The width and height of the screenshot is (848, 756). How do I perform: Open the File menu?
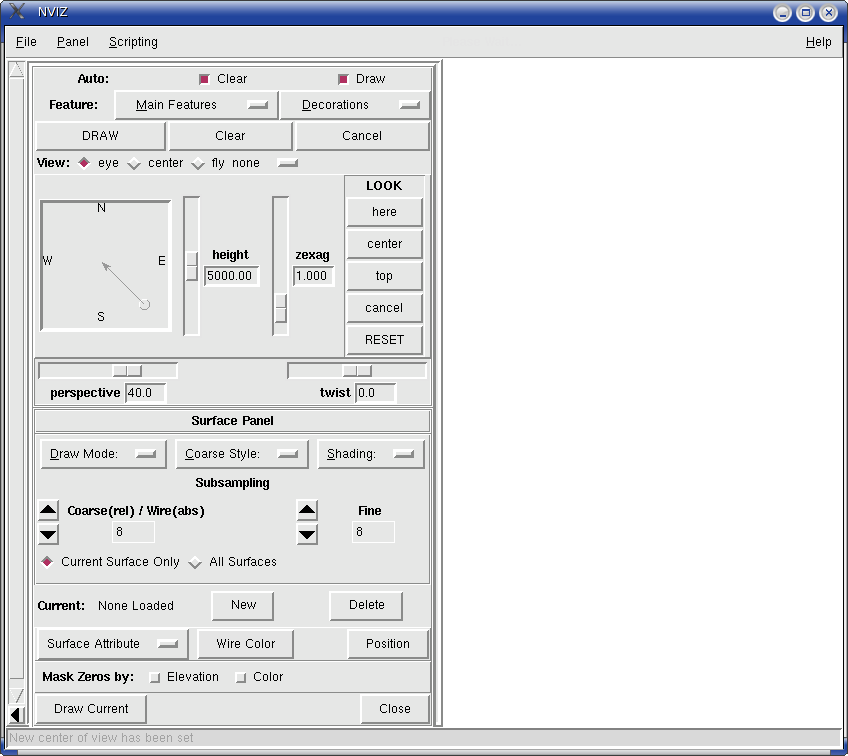[x=26, y=42]
